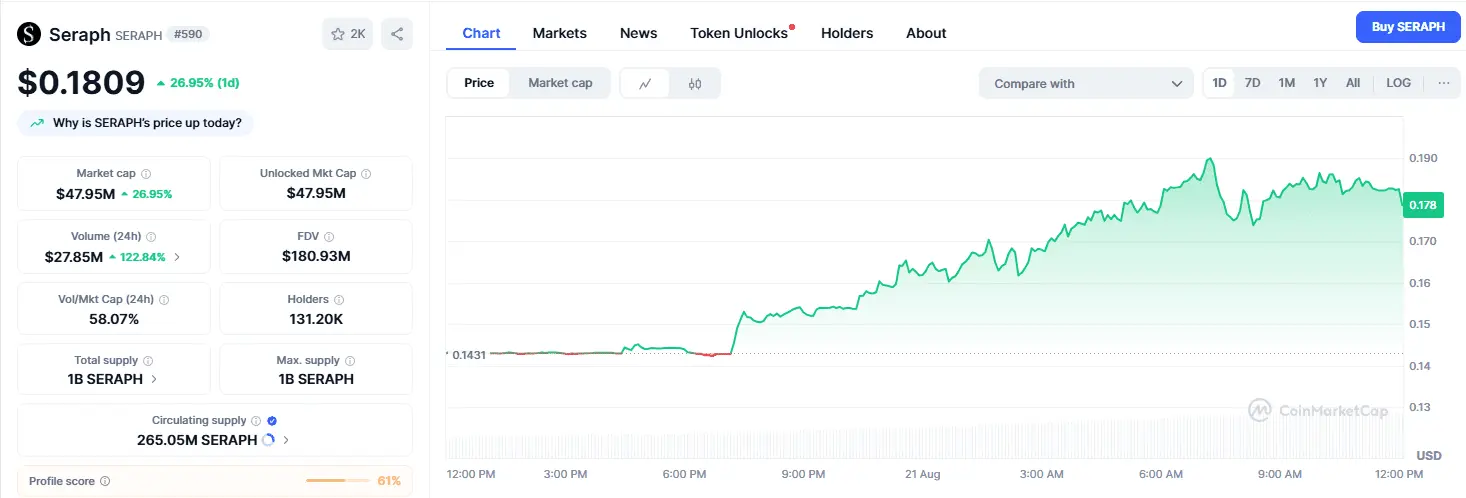Viewport: 1466px width, 498px height.
Task: Open the News tab
Action: [639, 33]
